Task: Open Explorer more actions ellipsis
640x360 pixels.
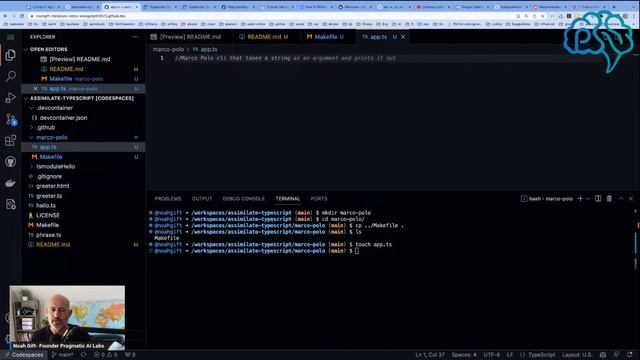Action: pyautogui.click(x=135, y=37)
